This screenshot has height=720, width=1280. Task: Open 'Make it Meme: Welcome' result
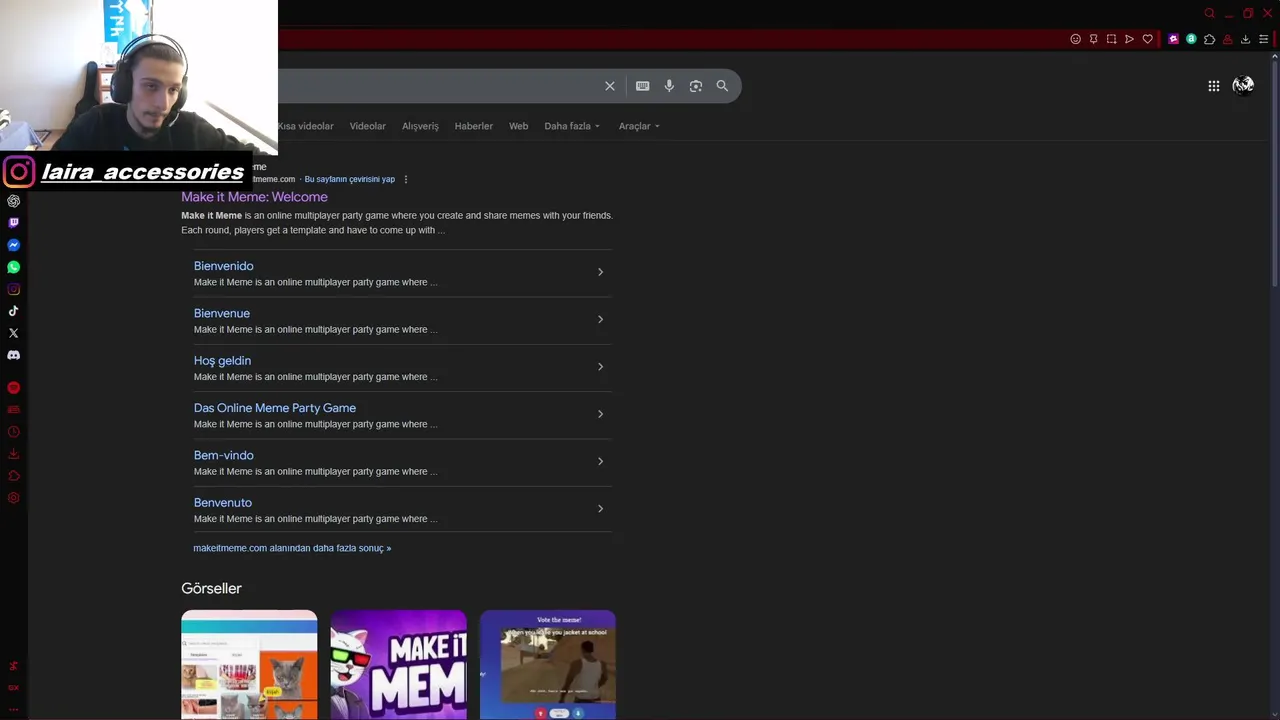point(254,197)
